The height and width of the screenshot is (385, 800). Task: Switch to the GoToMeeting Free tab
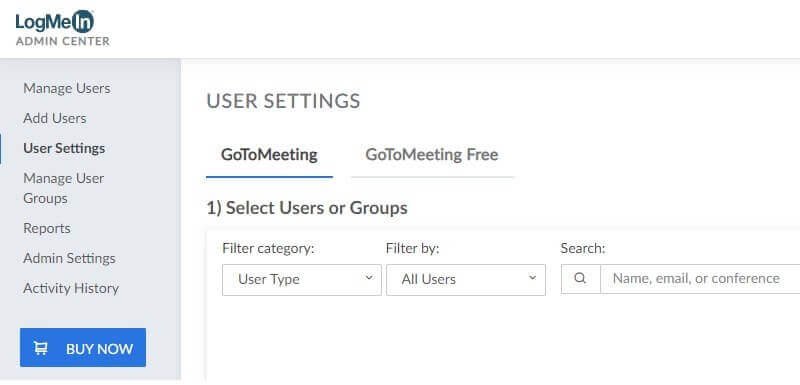coord(432,155)
